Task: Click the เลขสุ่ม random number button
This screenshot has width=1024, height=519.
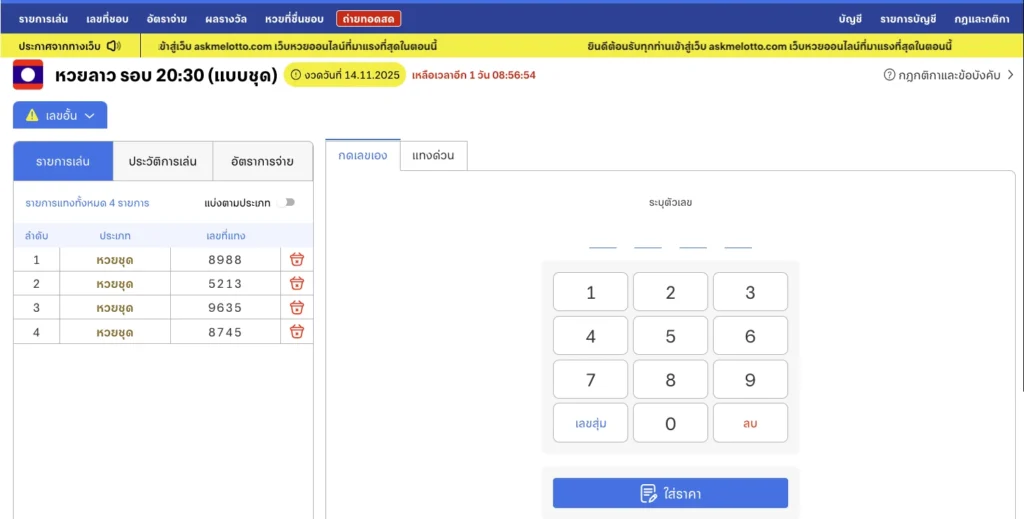Action: point(590,423)
